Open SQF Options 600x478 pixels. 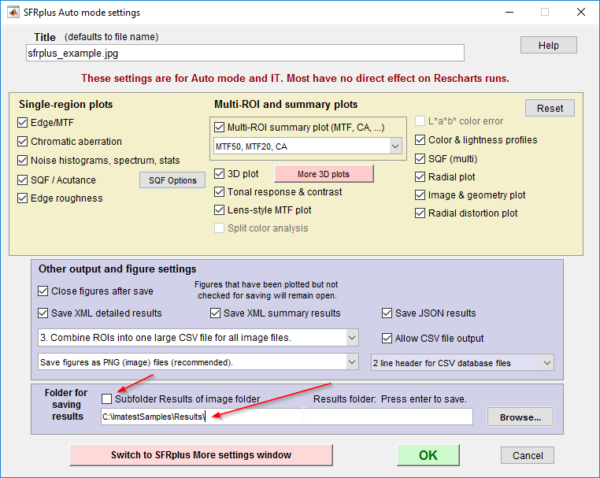tap(166, 180)
